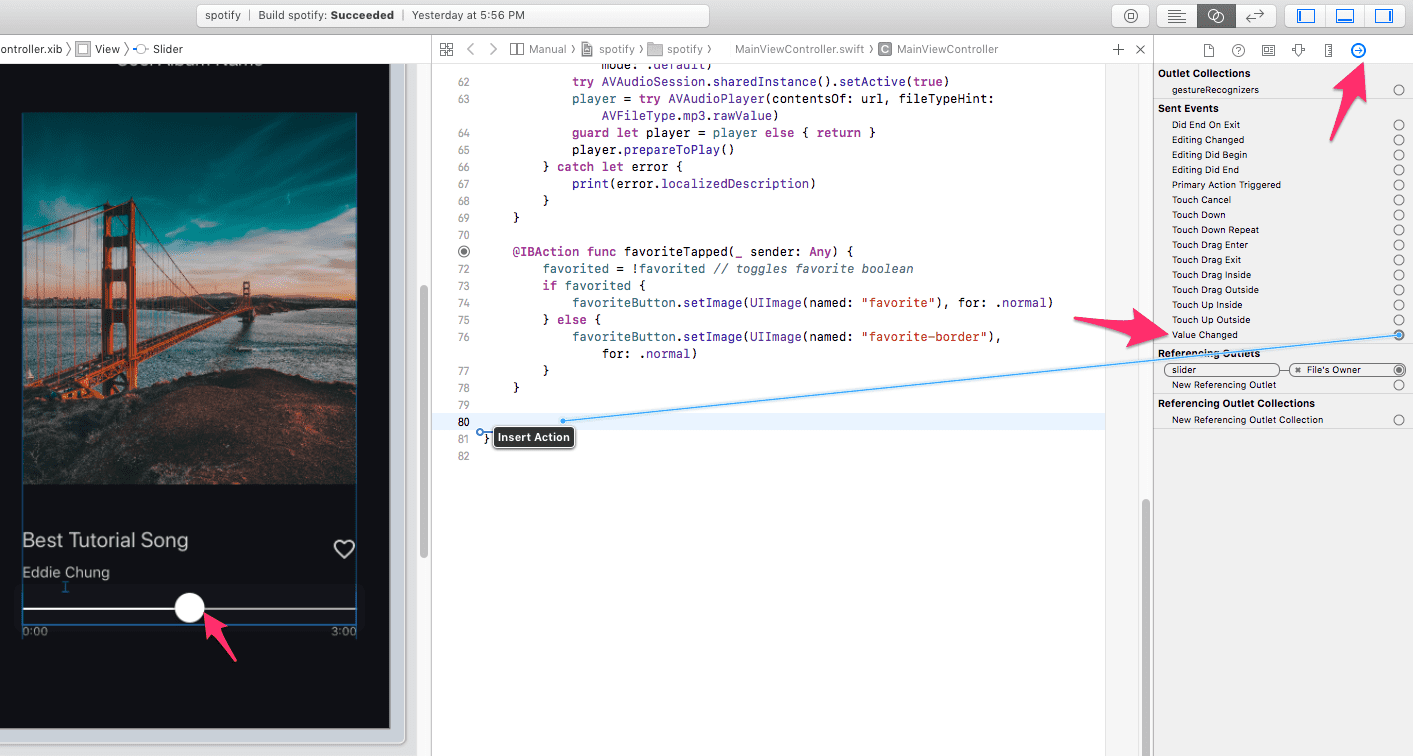Screen dimensions: 1413x756
Task: Select the Slider breadcrumb item
Action: pyautogui.click(x=158, y=49)
